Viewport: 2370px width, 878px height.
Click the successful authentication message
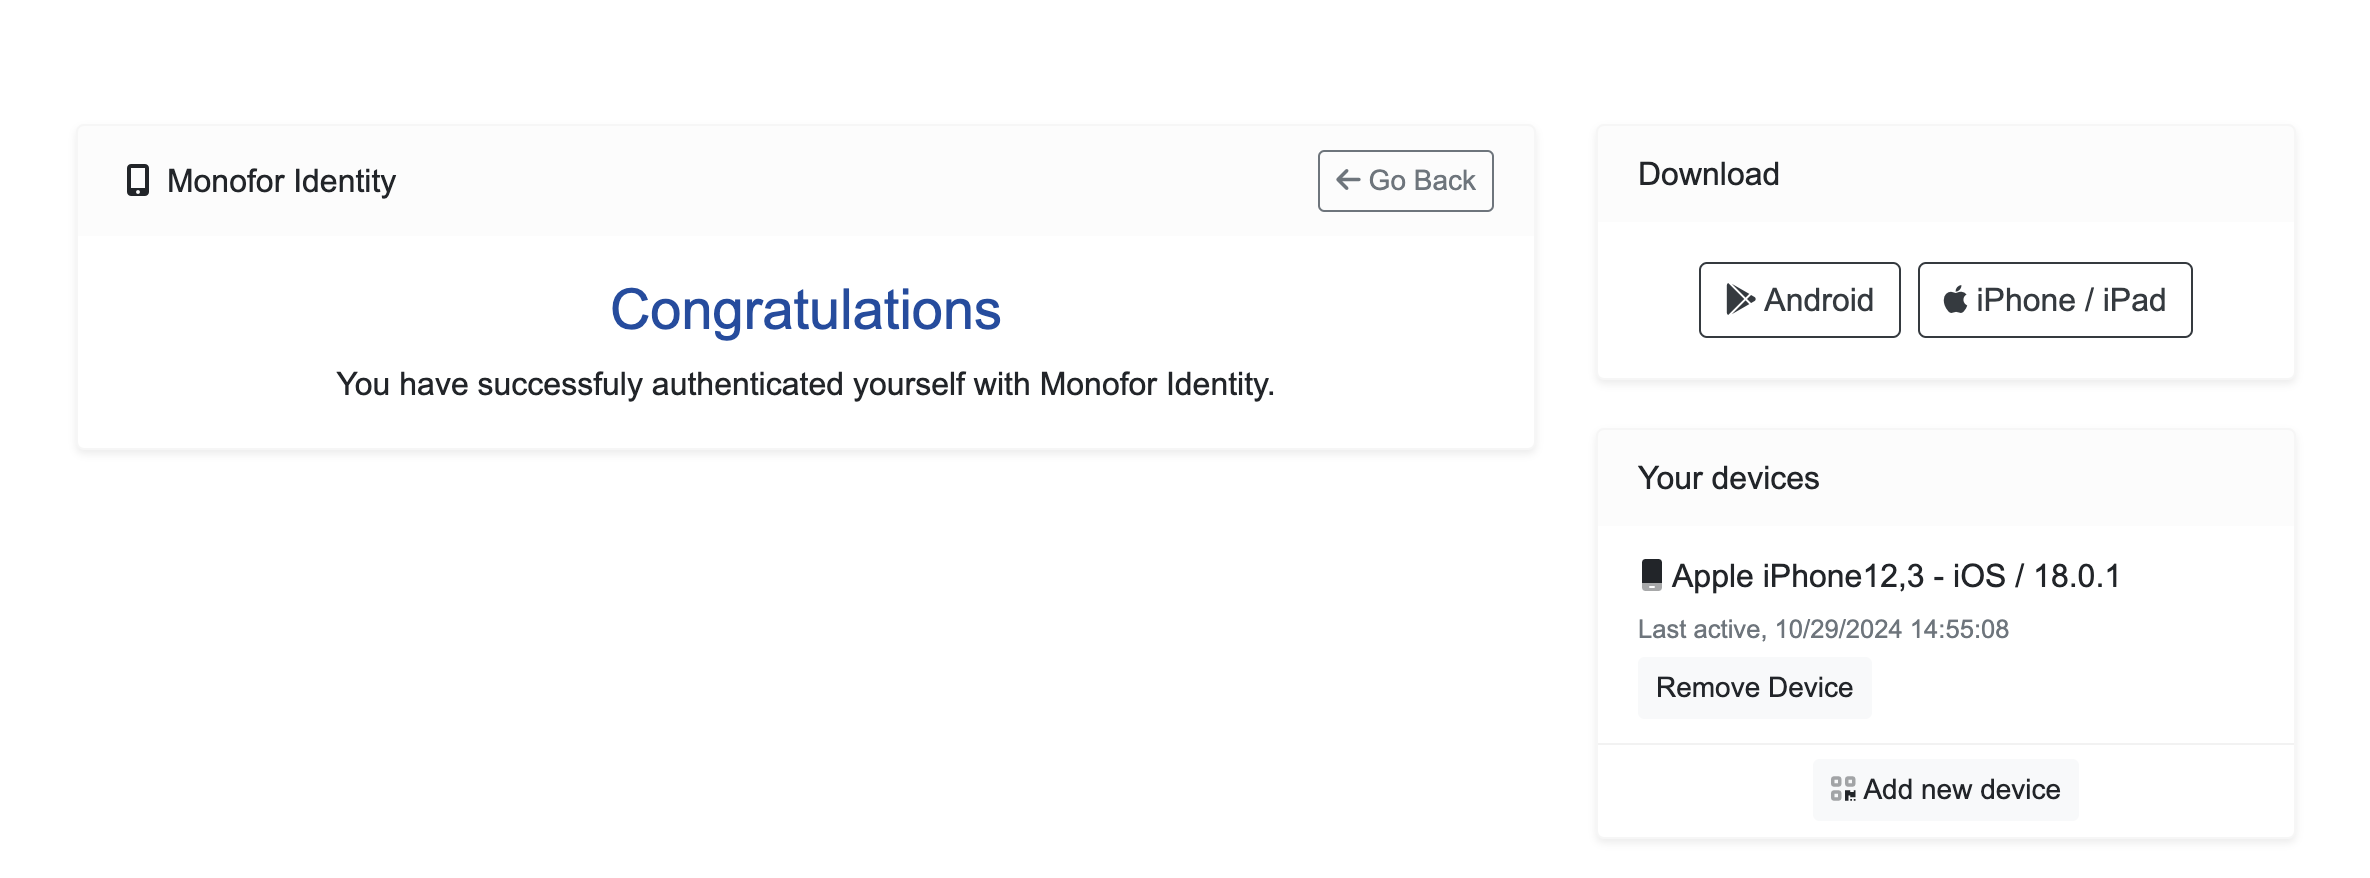[x=806, y=383]
